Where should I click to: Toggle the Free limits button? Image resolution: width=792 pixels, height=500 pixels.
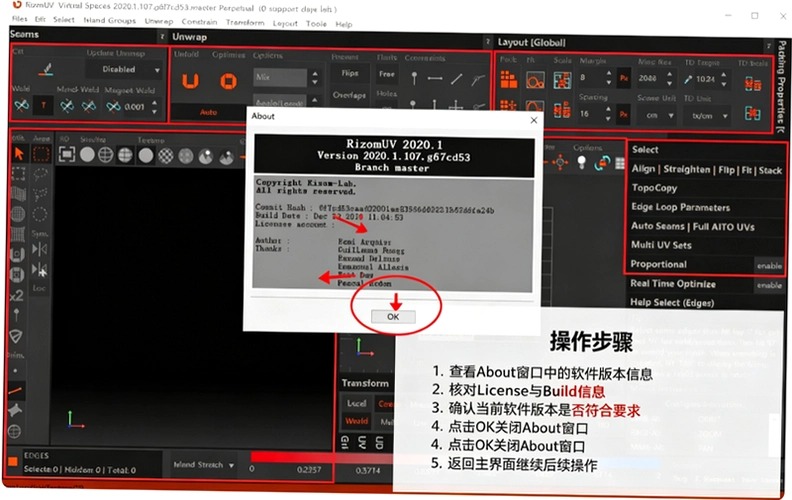(387, 74)
